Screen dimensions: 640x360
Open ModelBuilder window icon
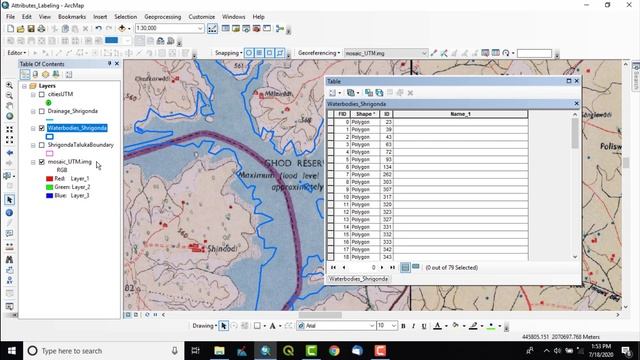pos(280,29)
